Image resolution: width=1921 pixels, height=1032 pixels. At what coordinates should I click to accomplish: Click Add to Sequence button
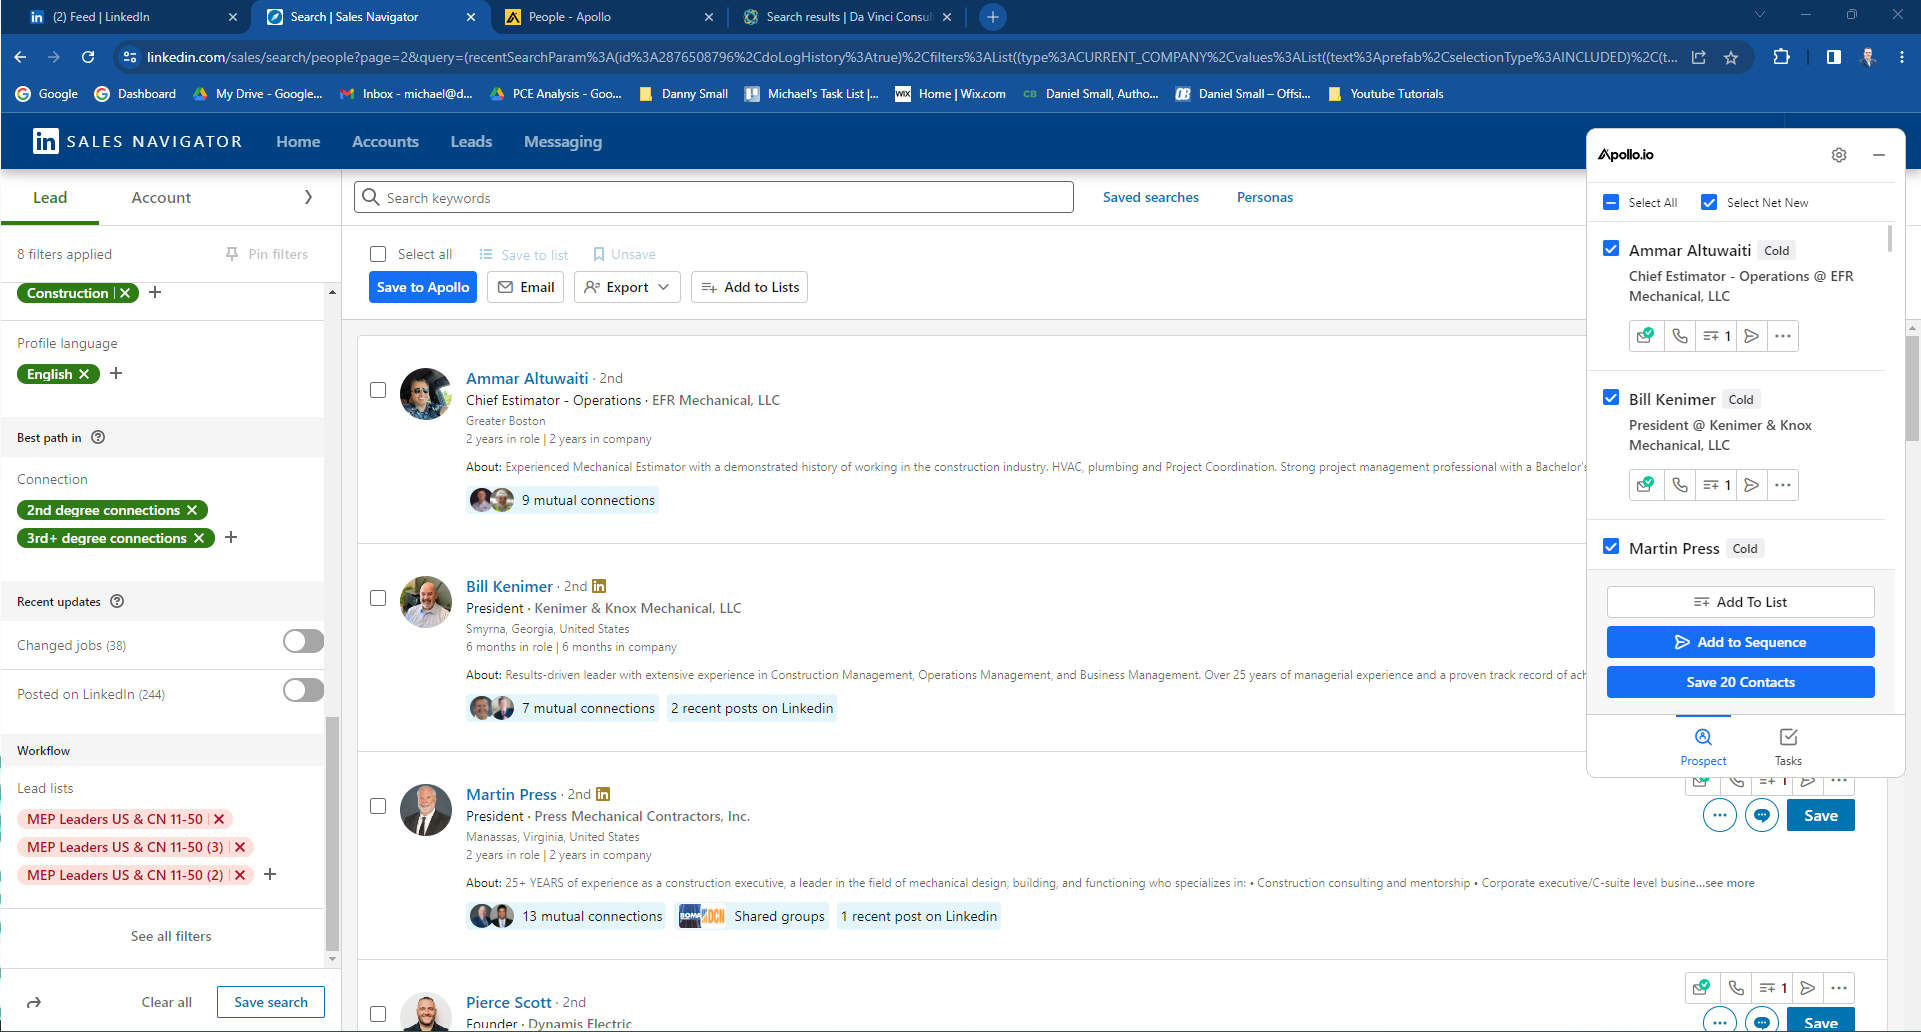(x=1740, y=642)
